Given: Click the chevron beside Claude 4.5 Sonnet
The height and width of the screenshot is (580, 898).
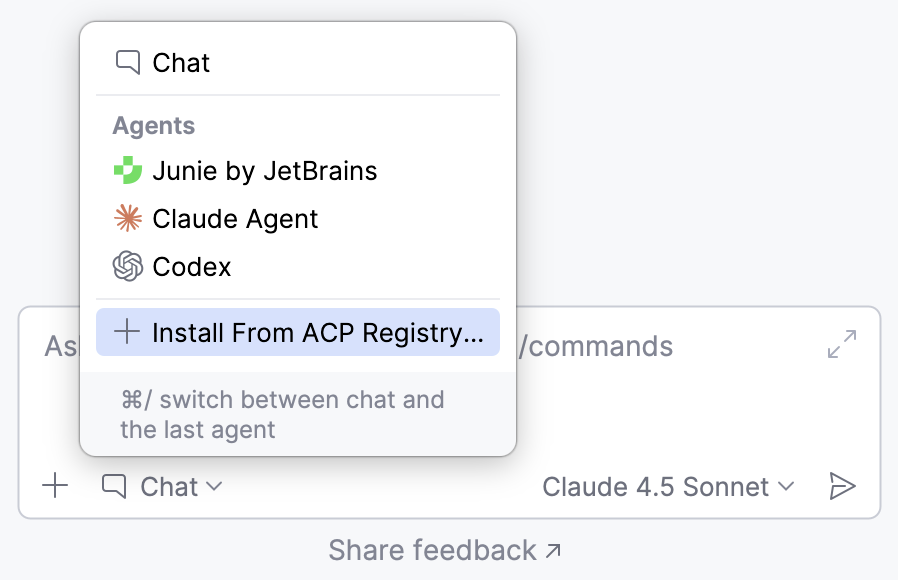Looking at the screenshot, I should 785,489.
